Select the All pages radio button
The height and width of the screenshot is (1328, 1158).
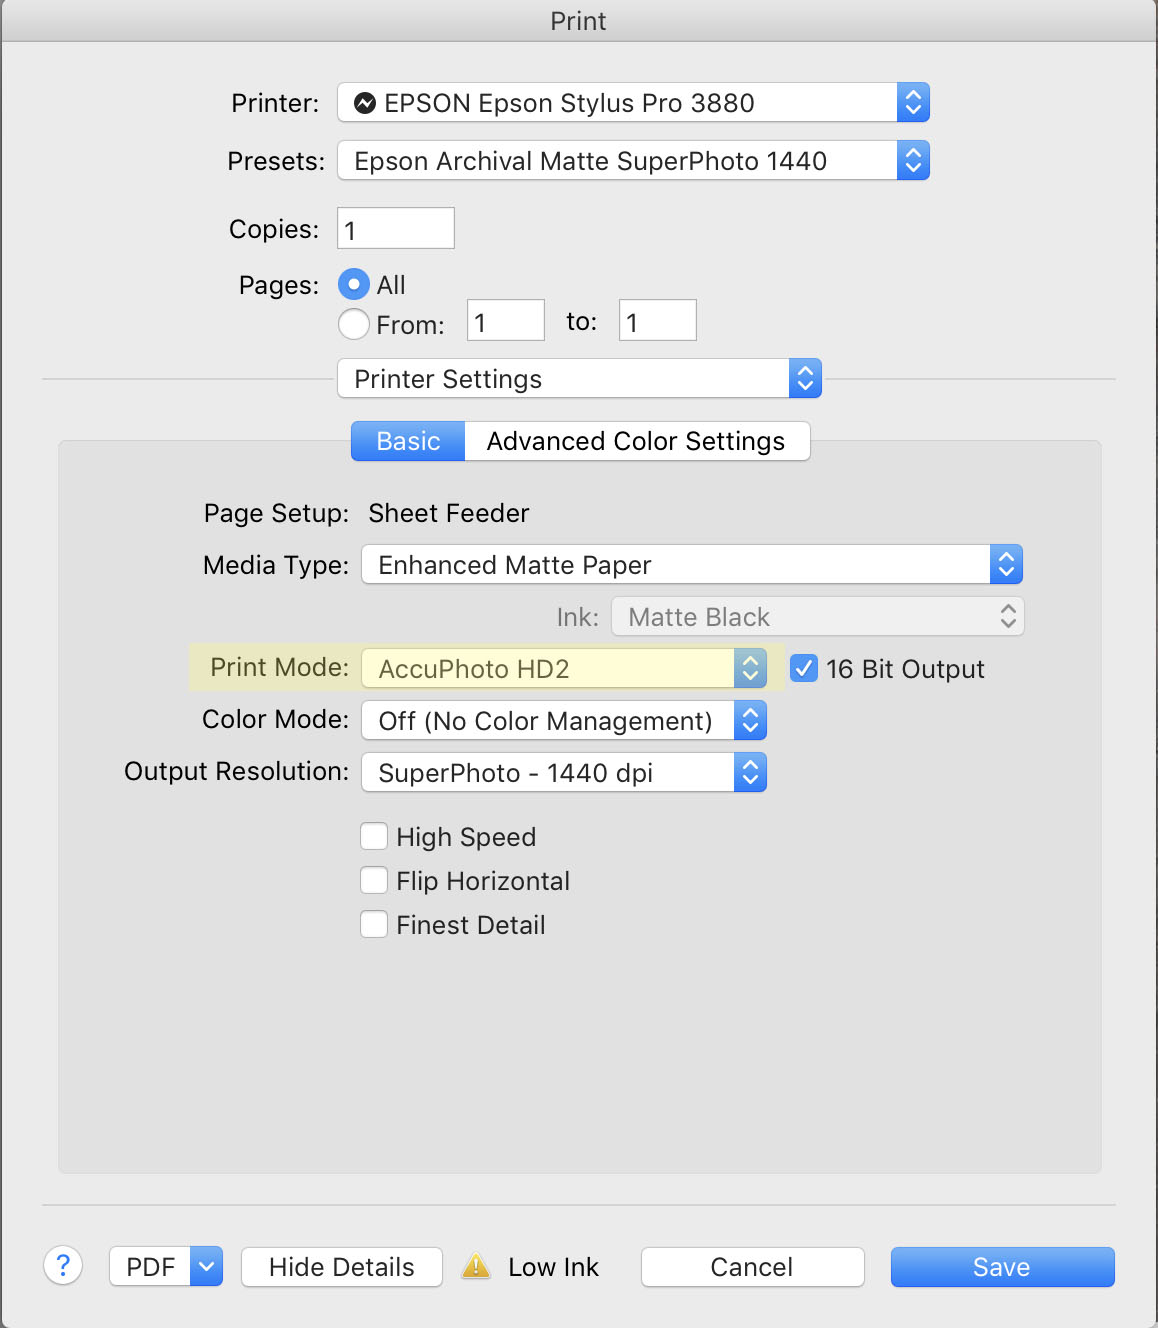(x=354, y=285)
